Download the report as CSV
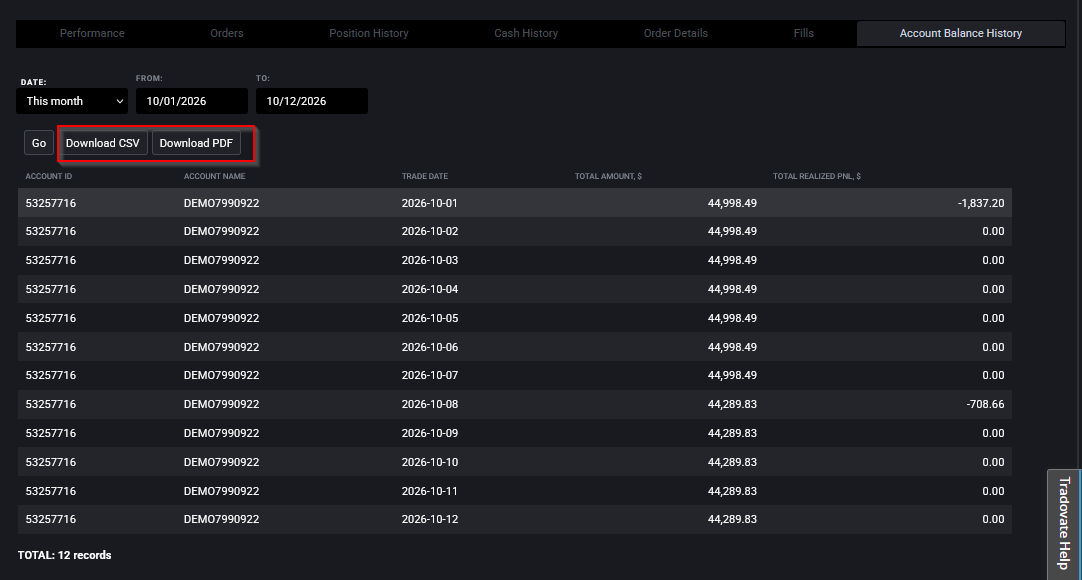1082x580 pixels. pos(103,143)
